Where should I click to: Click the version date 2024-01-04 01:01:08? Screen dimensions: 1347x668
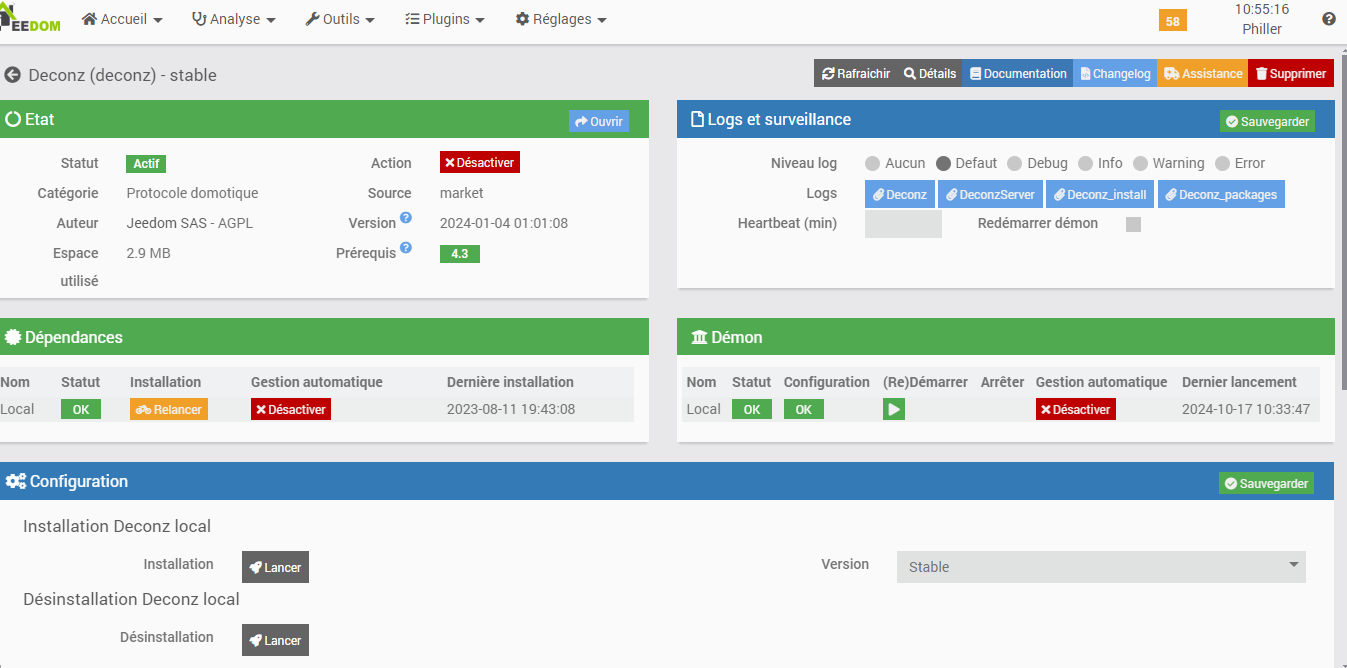point(504,223)
